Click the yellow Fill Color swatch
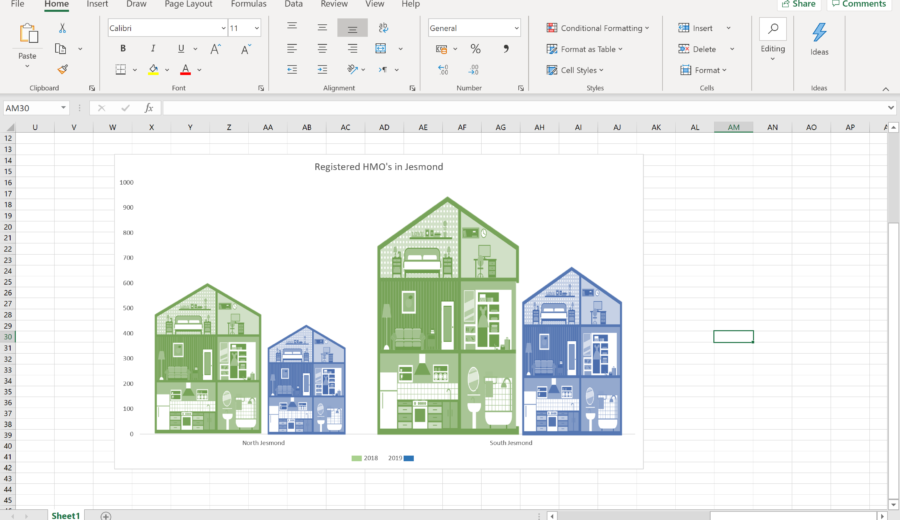 click(153, 70)
